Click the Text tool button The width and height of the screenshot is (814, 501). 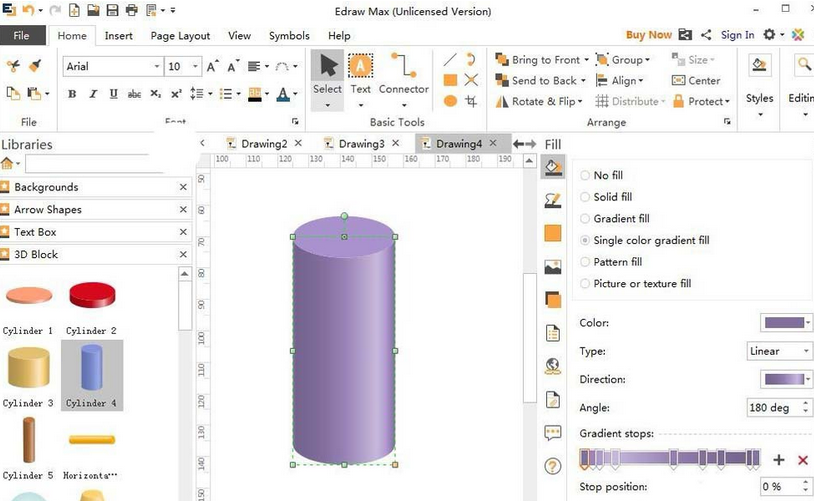tap(360, 80)
